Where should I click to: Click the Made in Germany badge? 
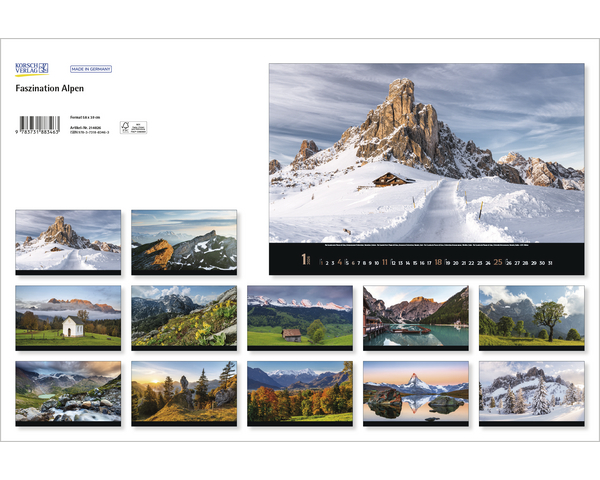coord(91,69)
